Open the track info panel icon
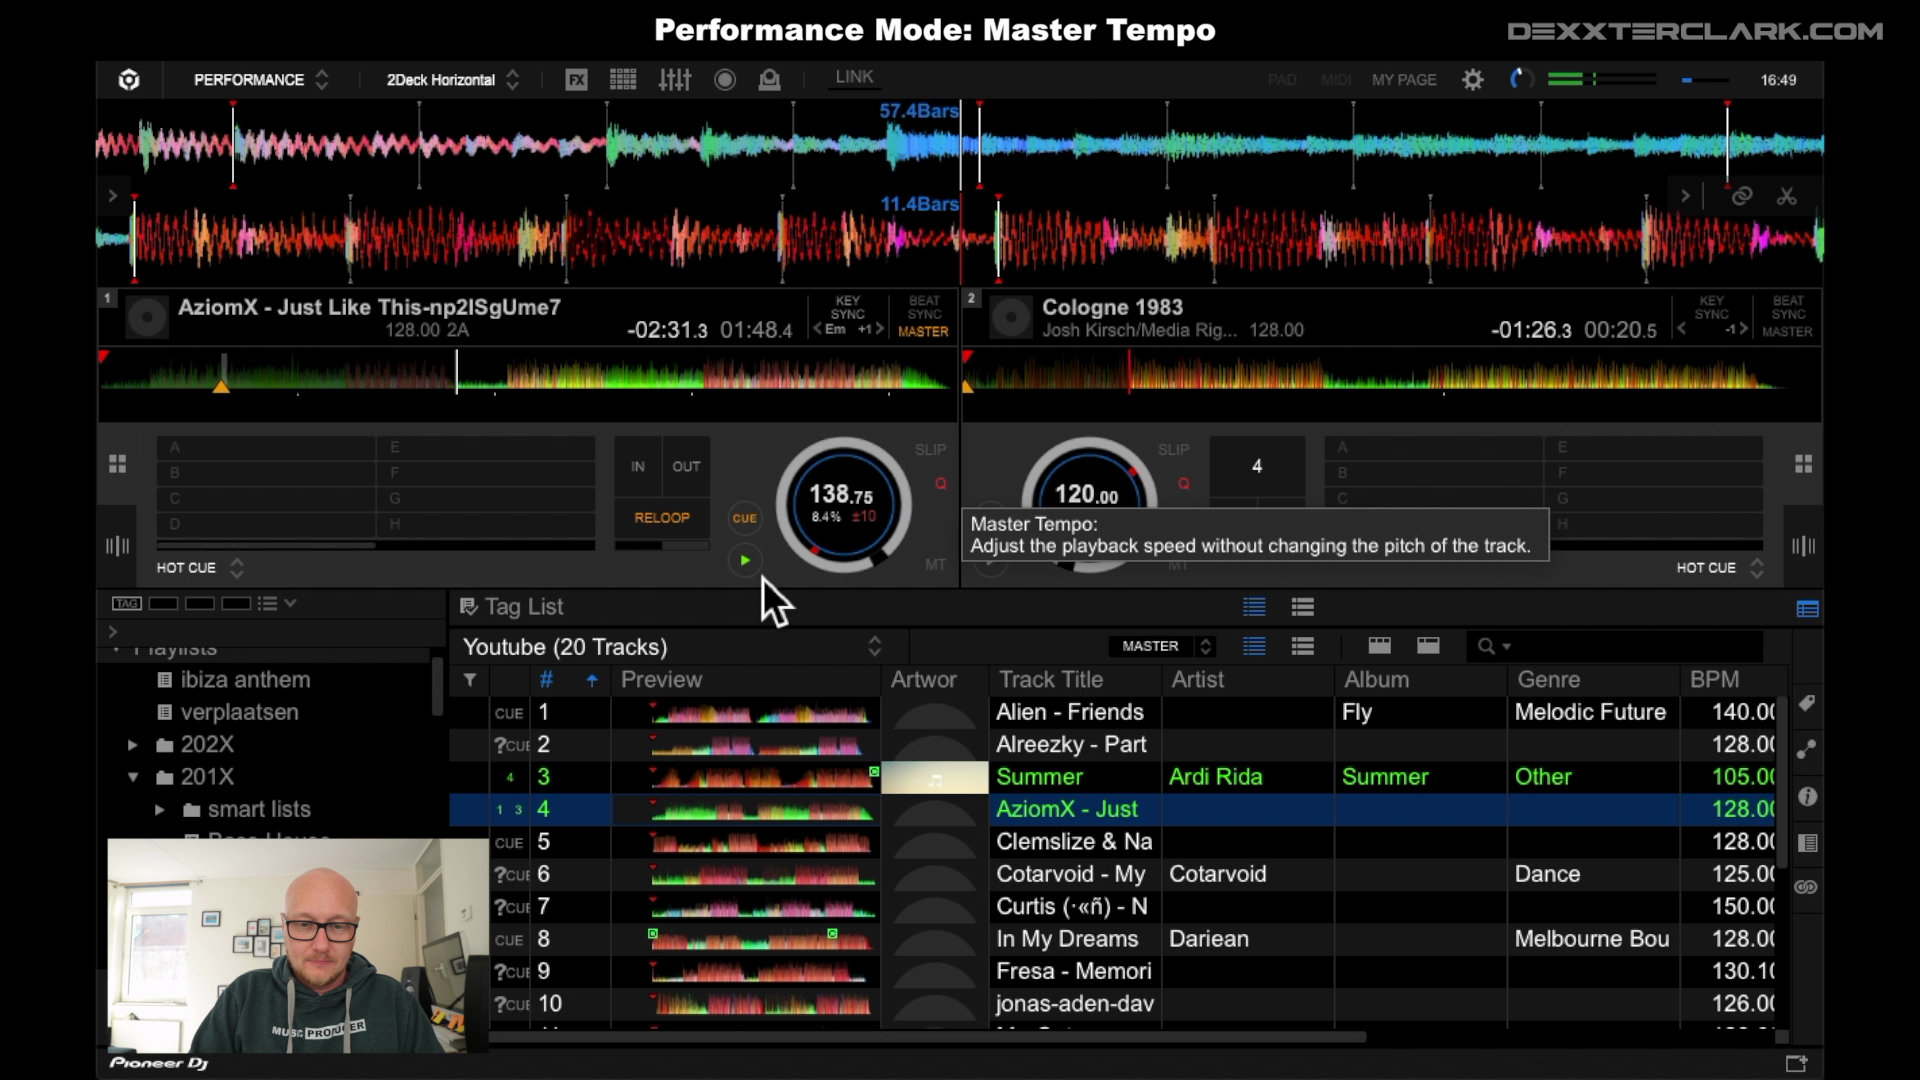The height and width of the screenshot is (1080, 1920). (1806, 797)
